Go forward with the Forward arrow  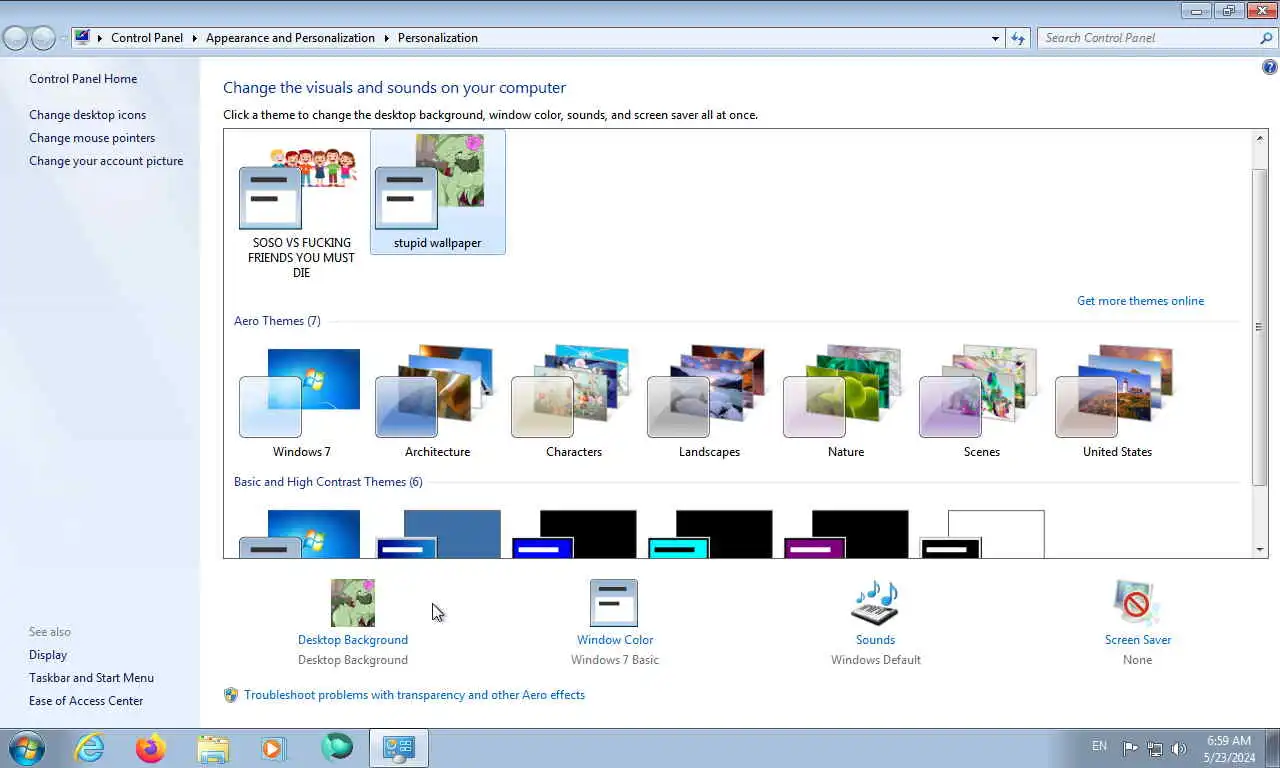43,38
